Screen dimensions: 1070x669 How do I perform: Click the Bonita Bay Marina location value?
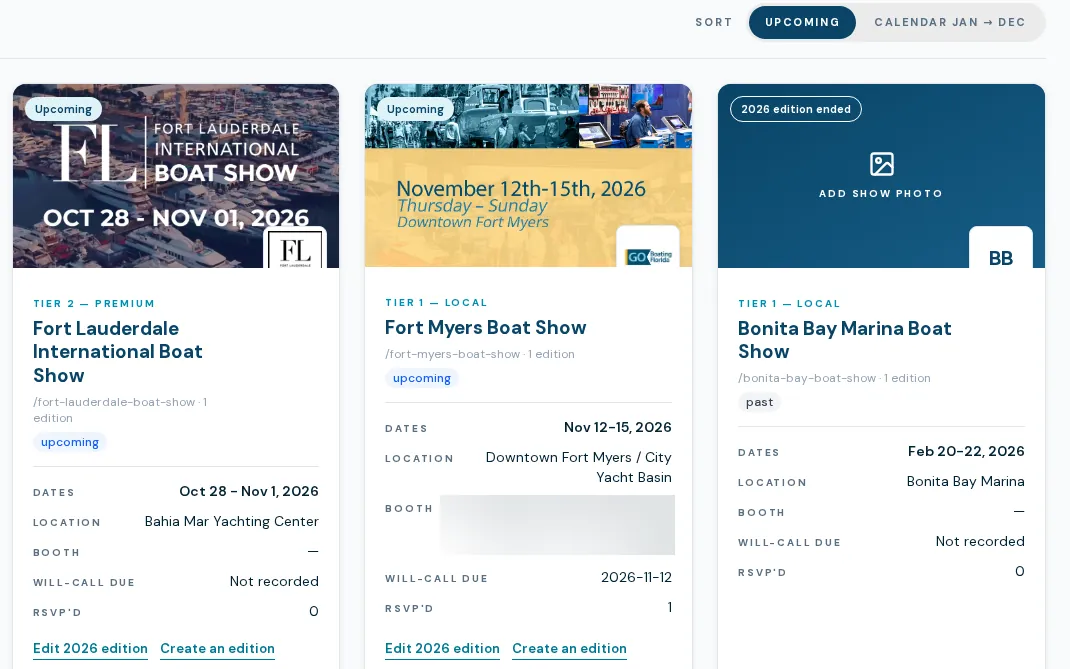coord(966,481)
